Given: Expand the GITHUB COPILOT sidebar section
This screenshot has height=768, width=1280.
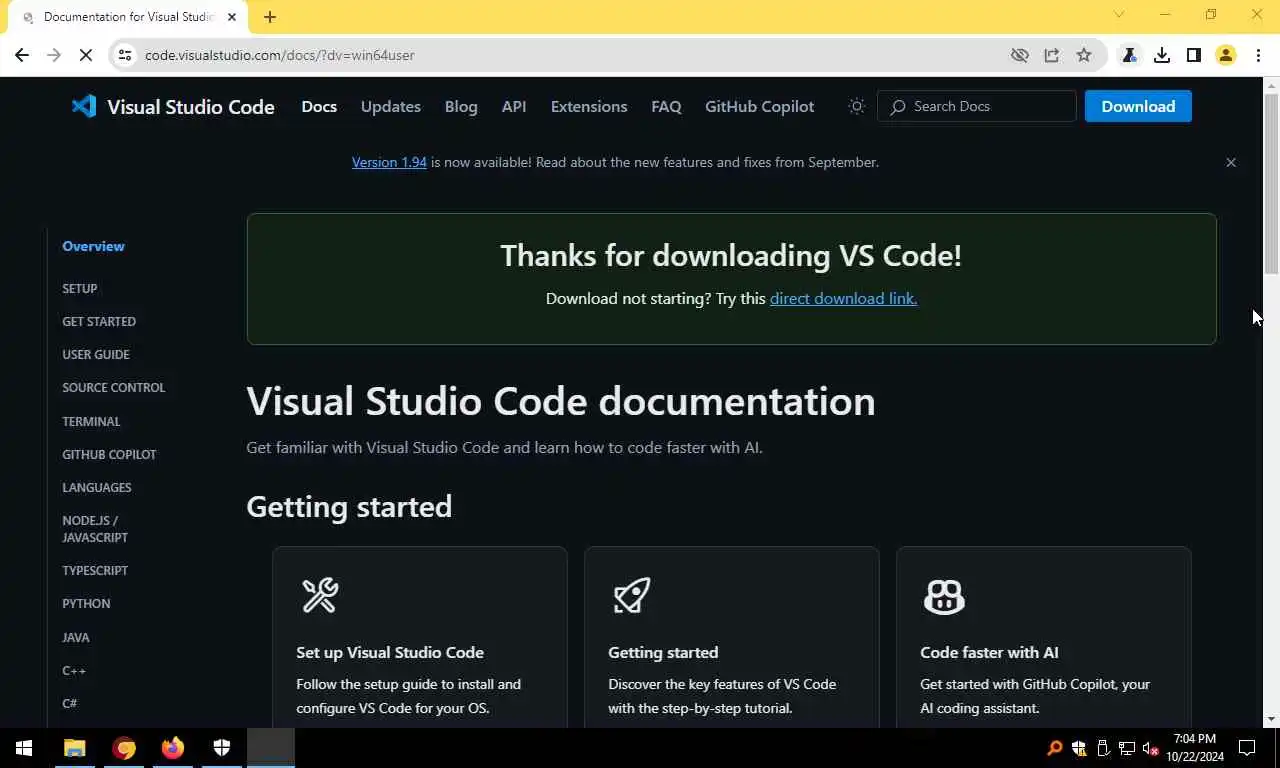Looking at the screenshot, I should 109,454.
